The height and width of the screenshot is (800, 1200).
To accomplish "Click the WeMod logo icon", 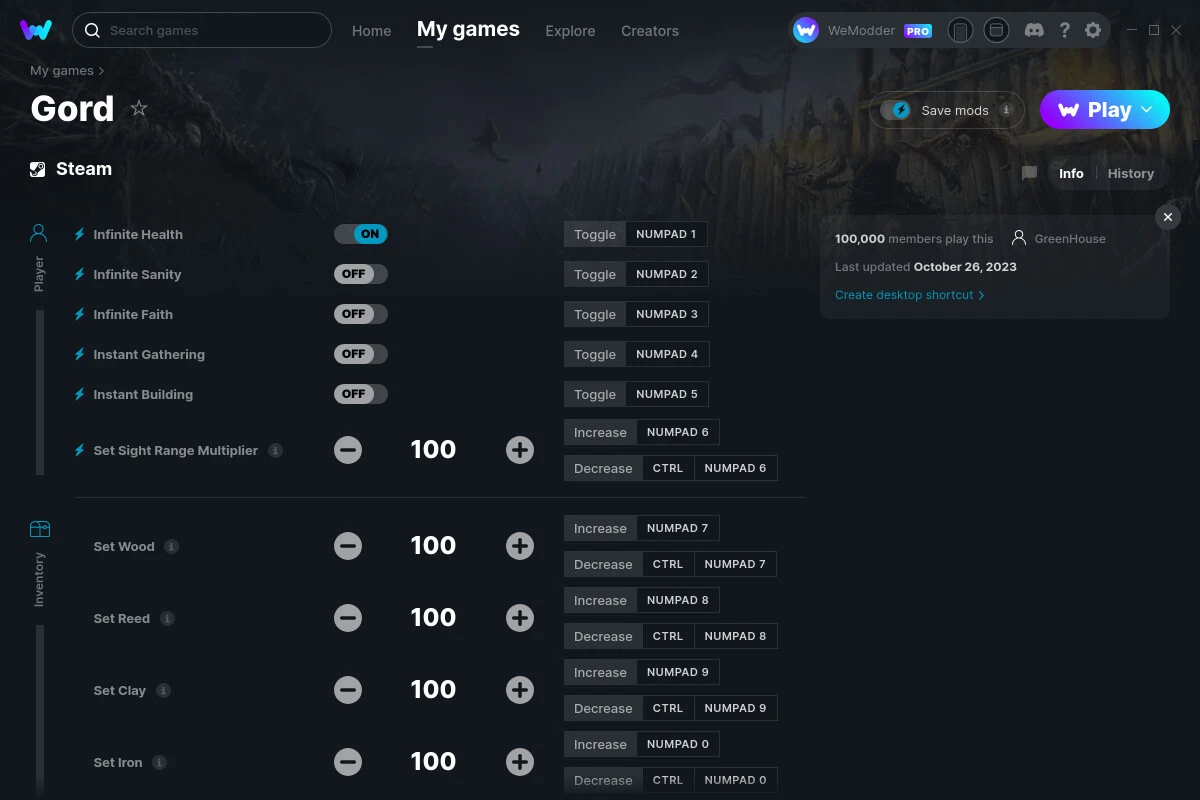I will click(36, 30).
